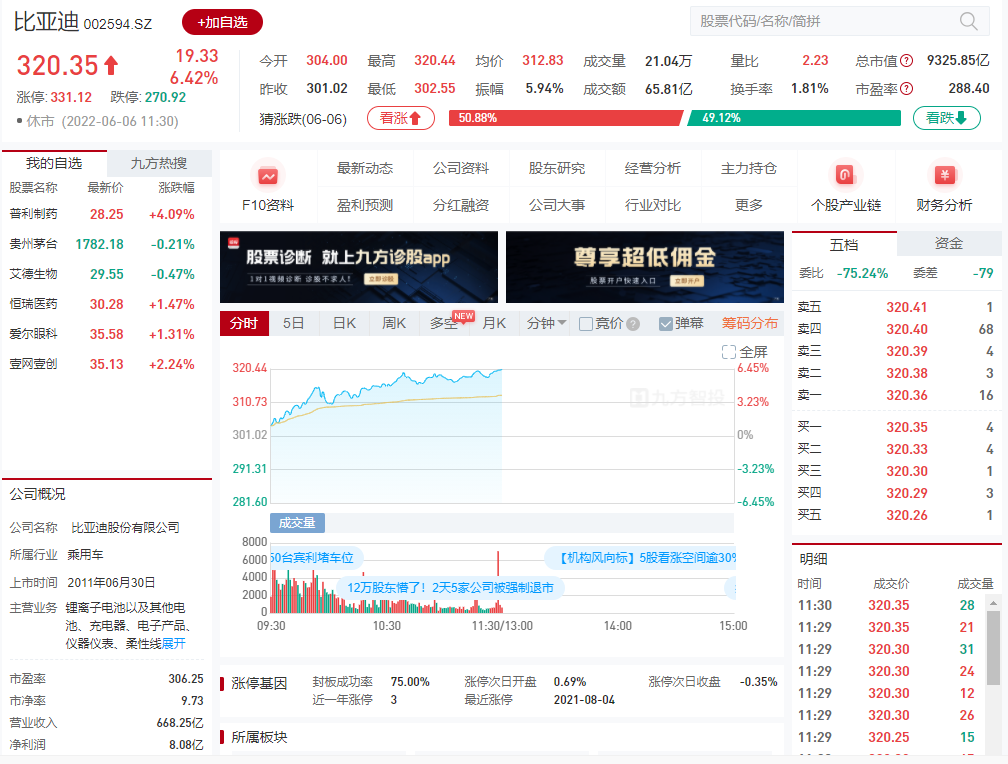The height and width of the screenshot is (764, 1008).
Task: Vote 看跌 bearish button
Action: [946, 118]
